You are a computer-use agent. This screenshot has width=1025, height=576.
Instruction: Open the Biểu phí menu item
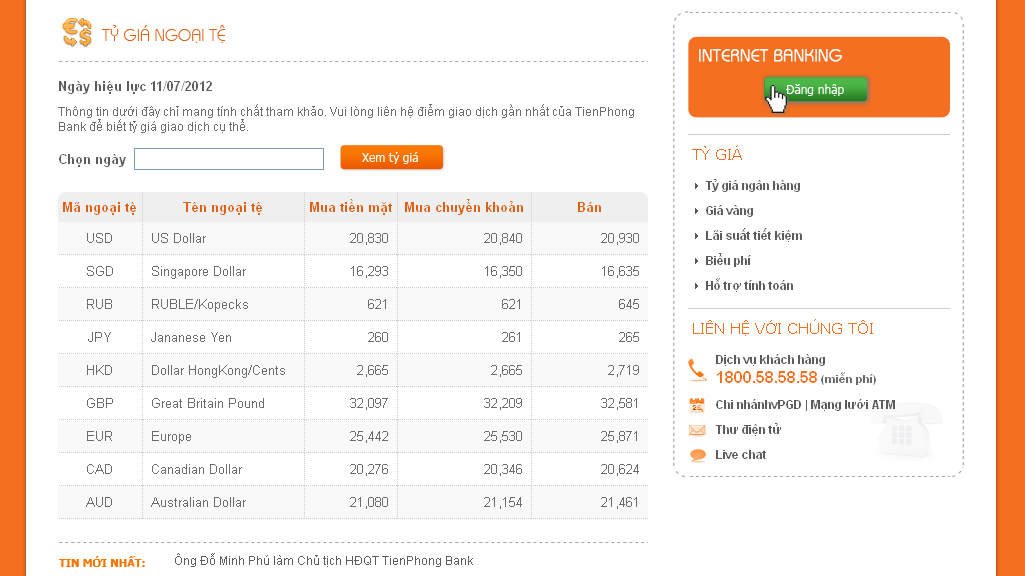point(728,261)
